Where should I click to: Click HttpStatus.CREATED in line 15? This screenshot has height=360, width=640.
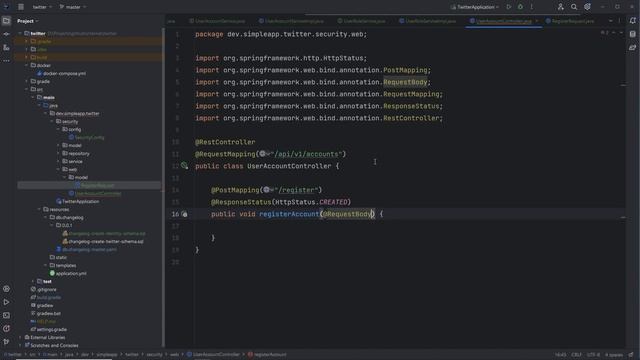point(311,202)
